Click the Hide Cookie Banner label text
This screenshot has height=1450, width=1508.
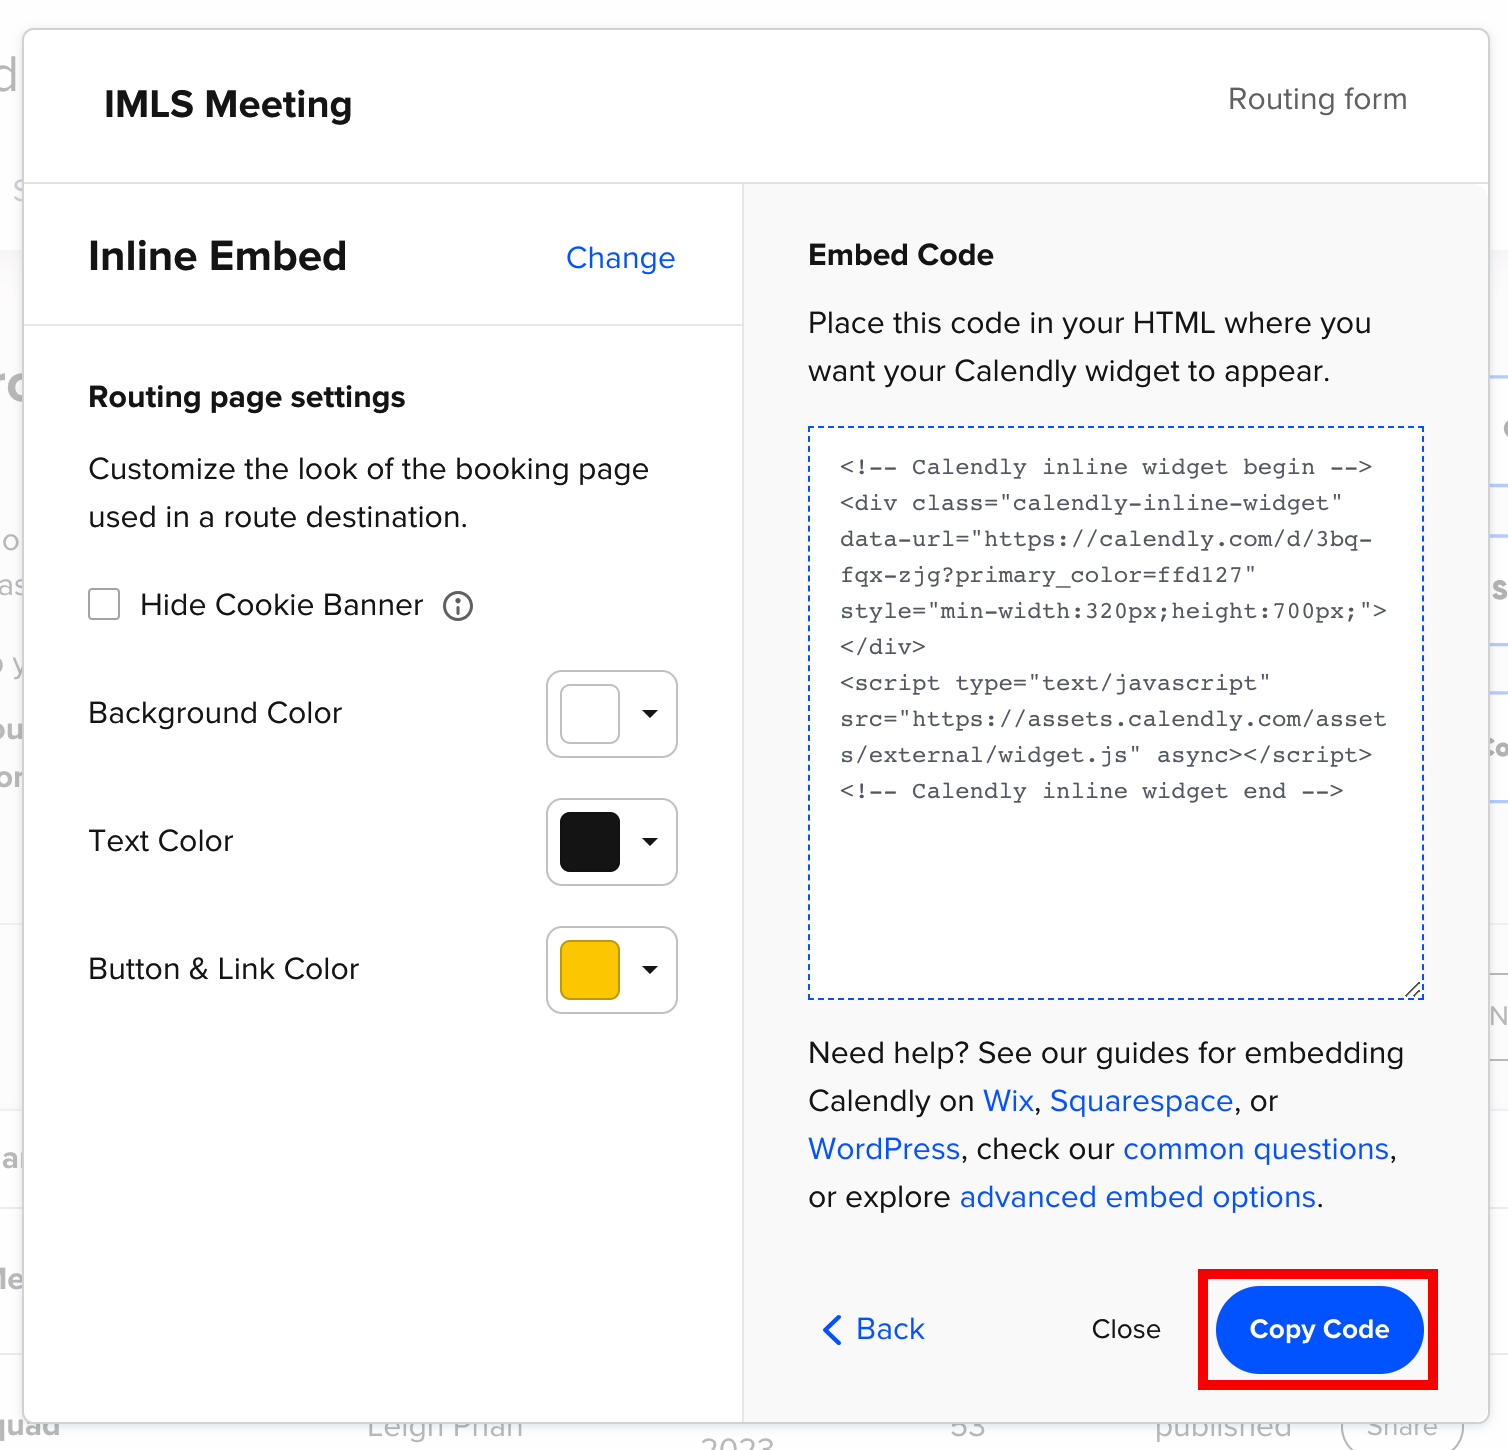pos(282,605)
